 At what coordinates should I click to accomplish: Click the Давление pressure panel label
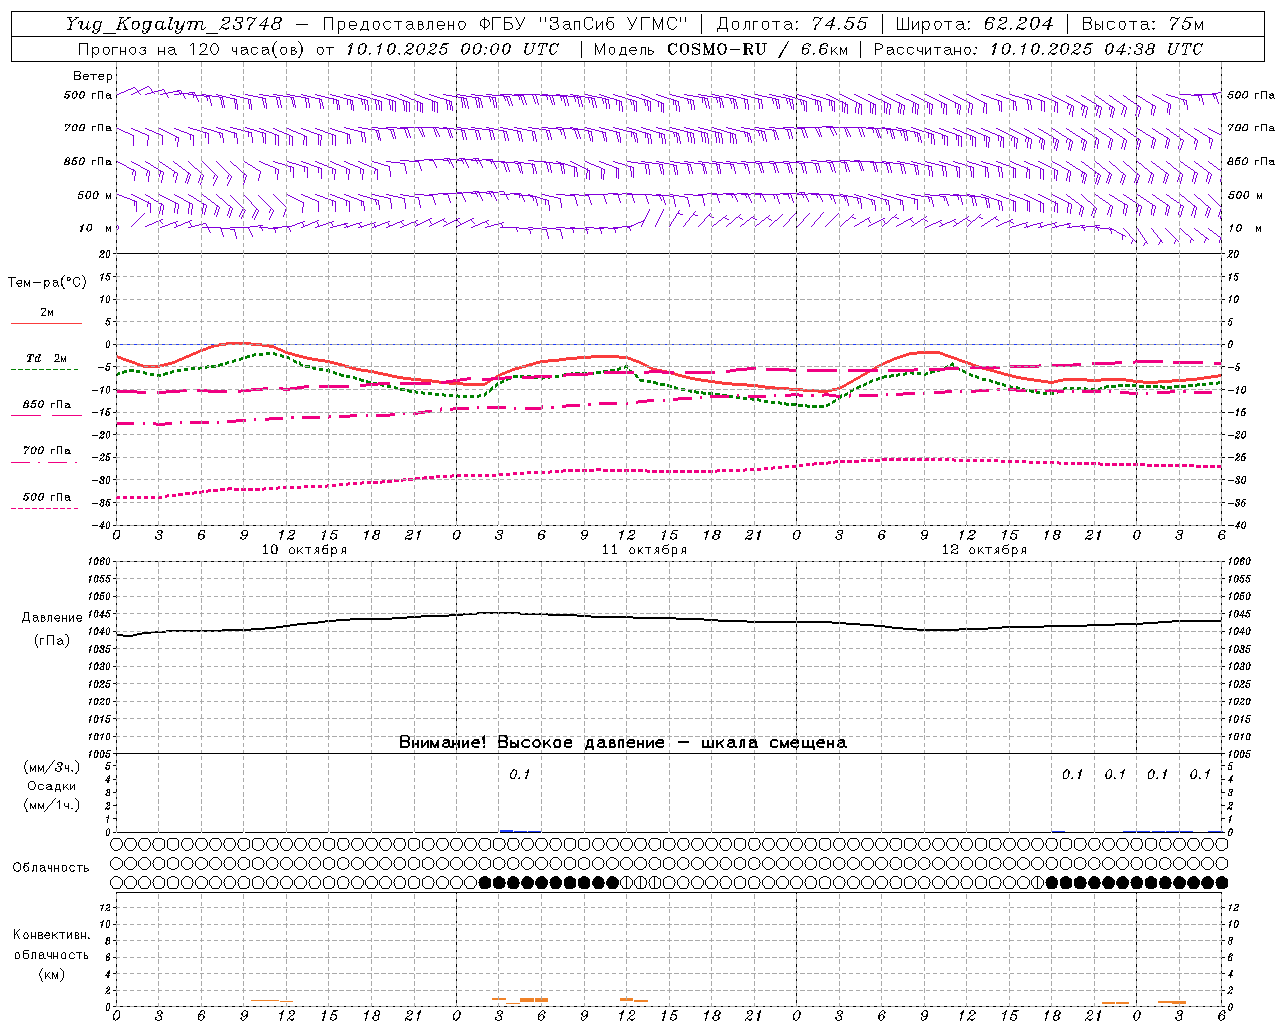coord(51,618)
